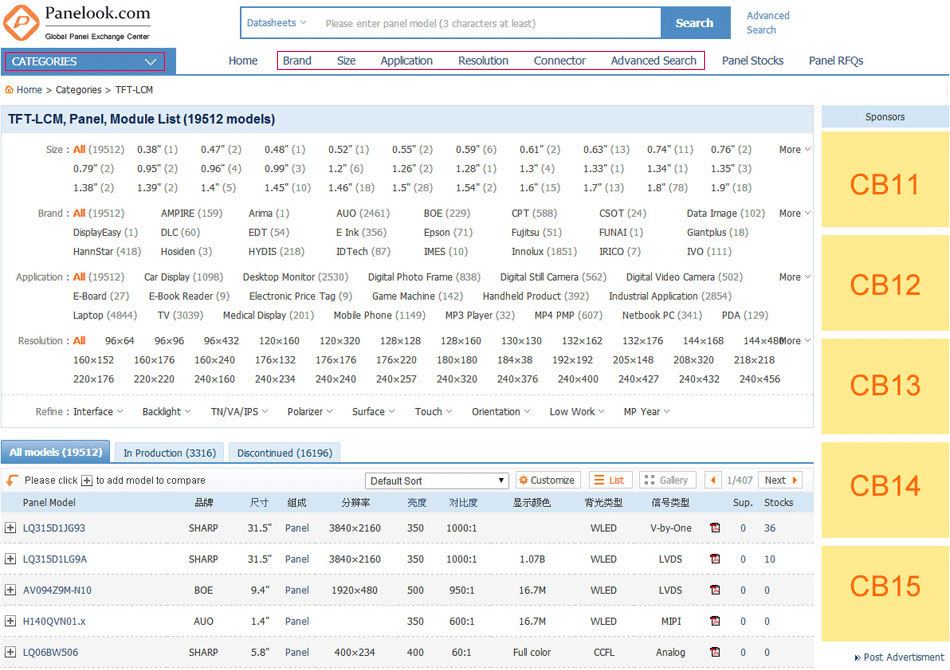This screenshot has width=950, height=670.
Task: Add H140QVN01.x to compare list
Action: 10,621
